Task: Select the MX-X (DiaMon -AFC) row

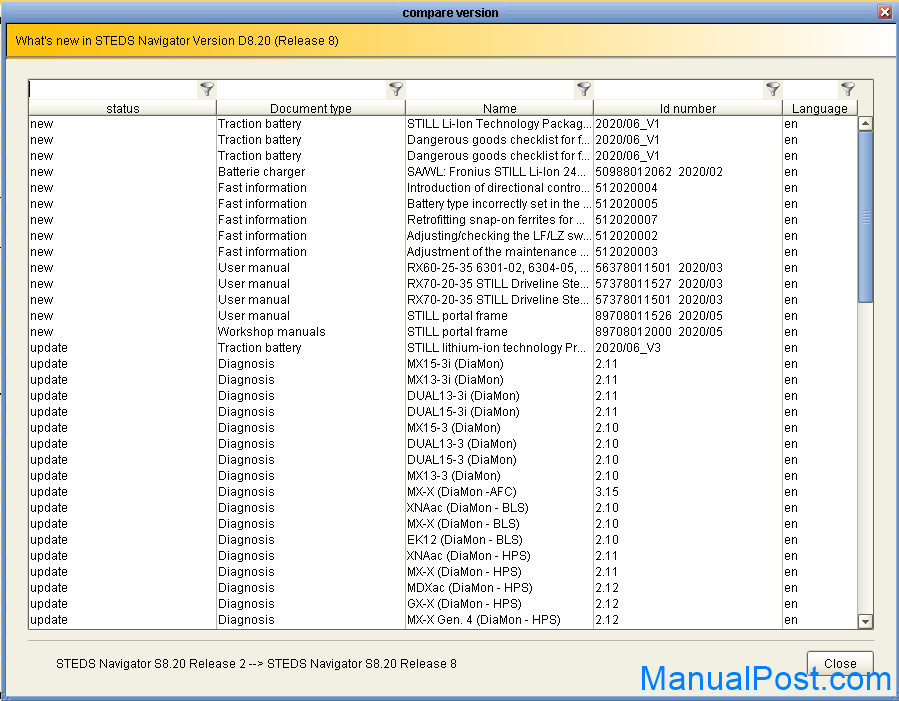Action: 443,493
